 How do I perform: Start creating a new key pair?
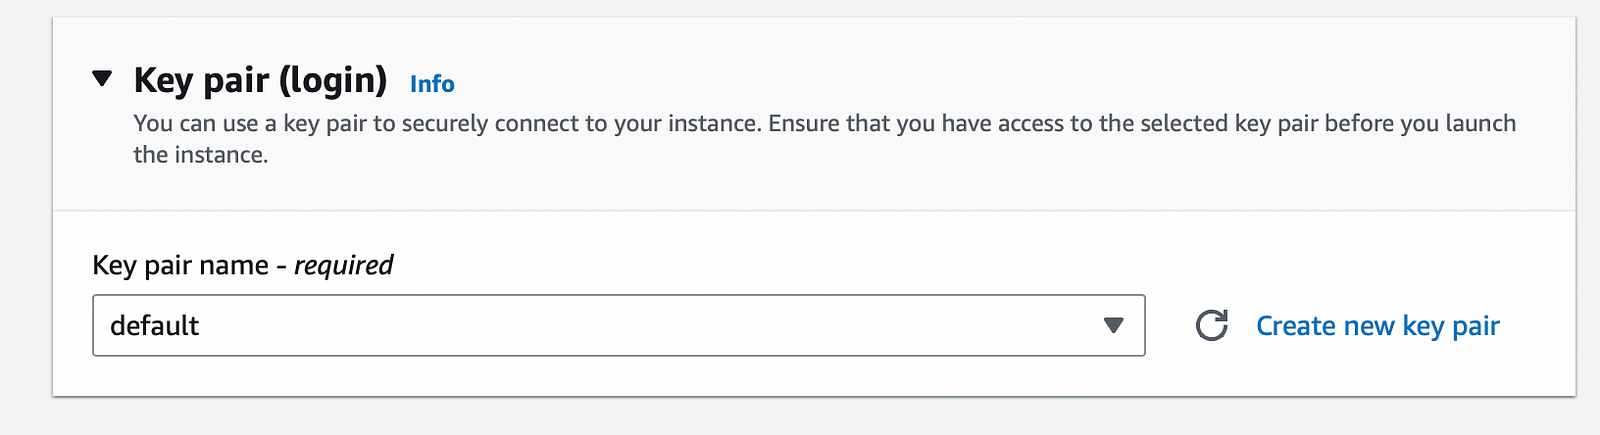pos(1377,326)
